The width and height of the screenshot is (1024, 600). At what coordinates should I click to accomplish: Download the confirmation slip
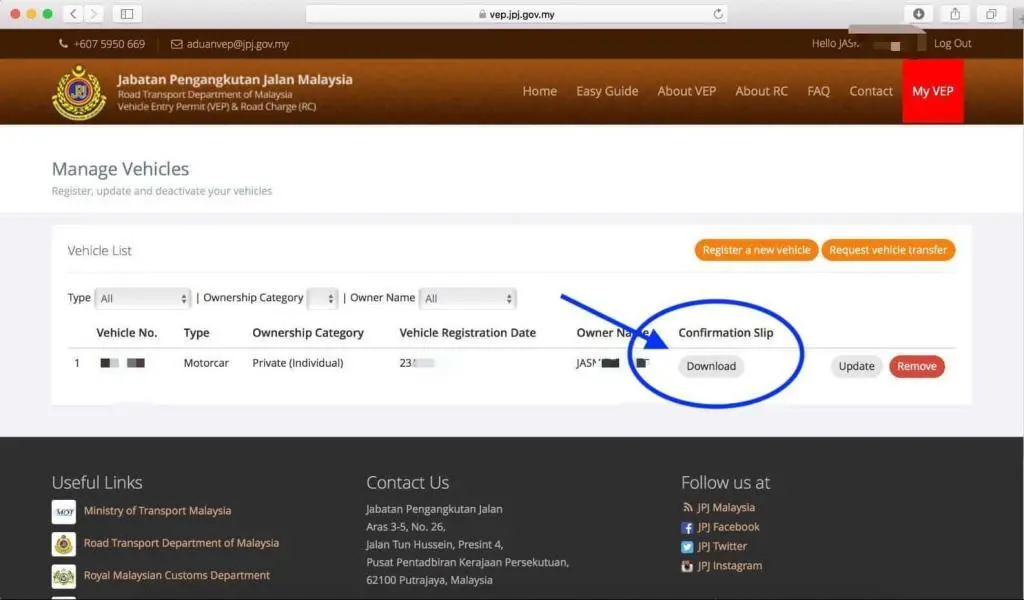711,366
